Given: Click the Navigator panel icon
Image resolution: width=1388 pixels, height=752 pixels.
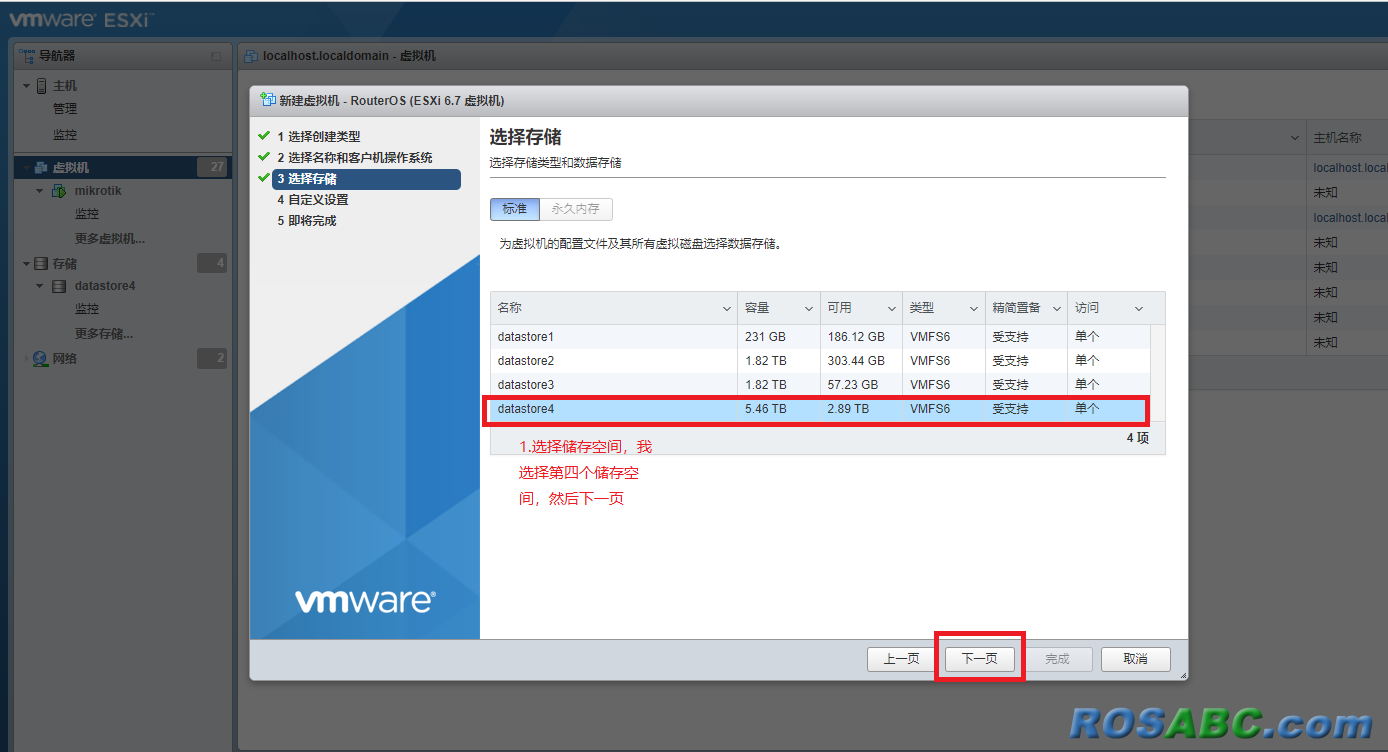Looking at the screenshot, I should [x=27, y=56].
